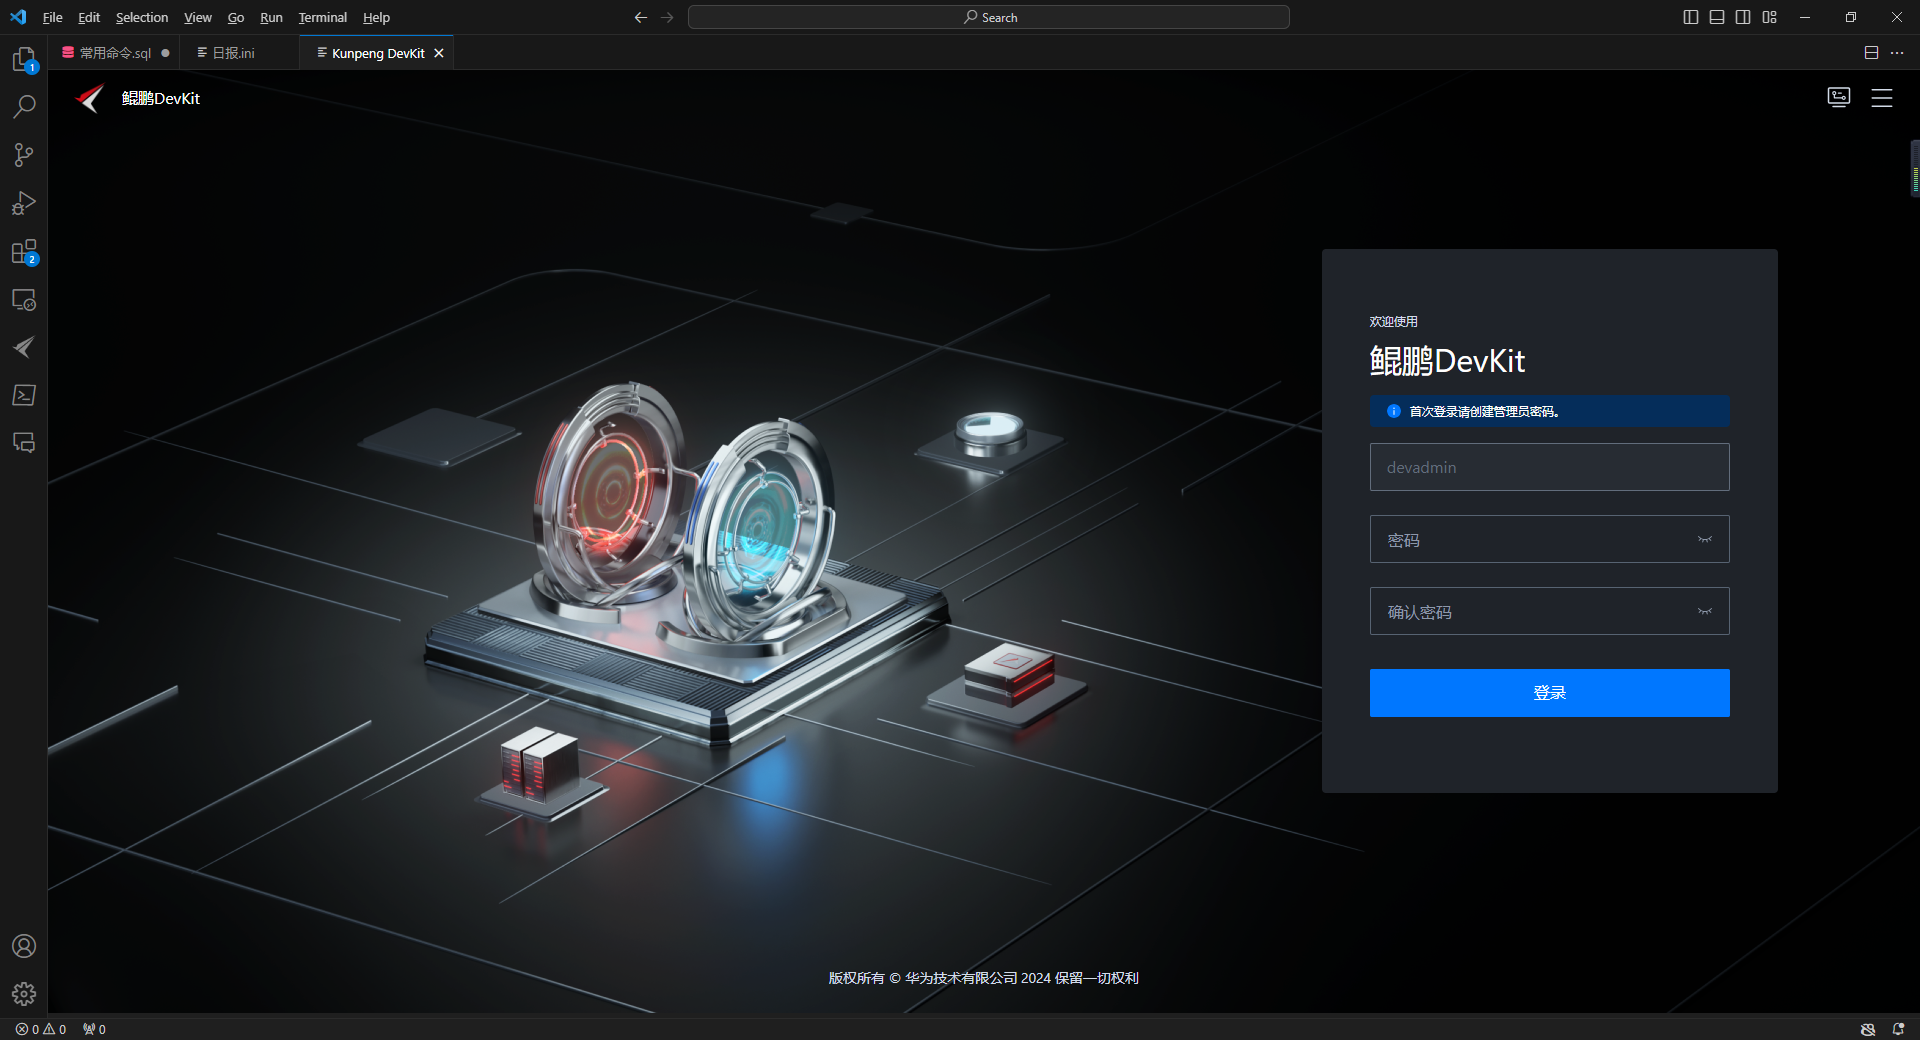
Task: Show password with the 确认密码 field eye icon
Action: click(1705, 612)
